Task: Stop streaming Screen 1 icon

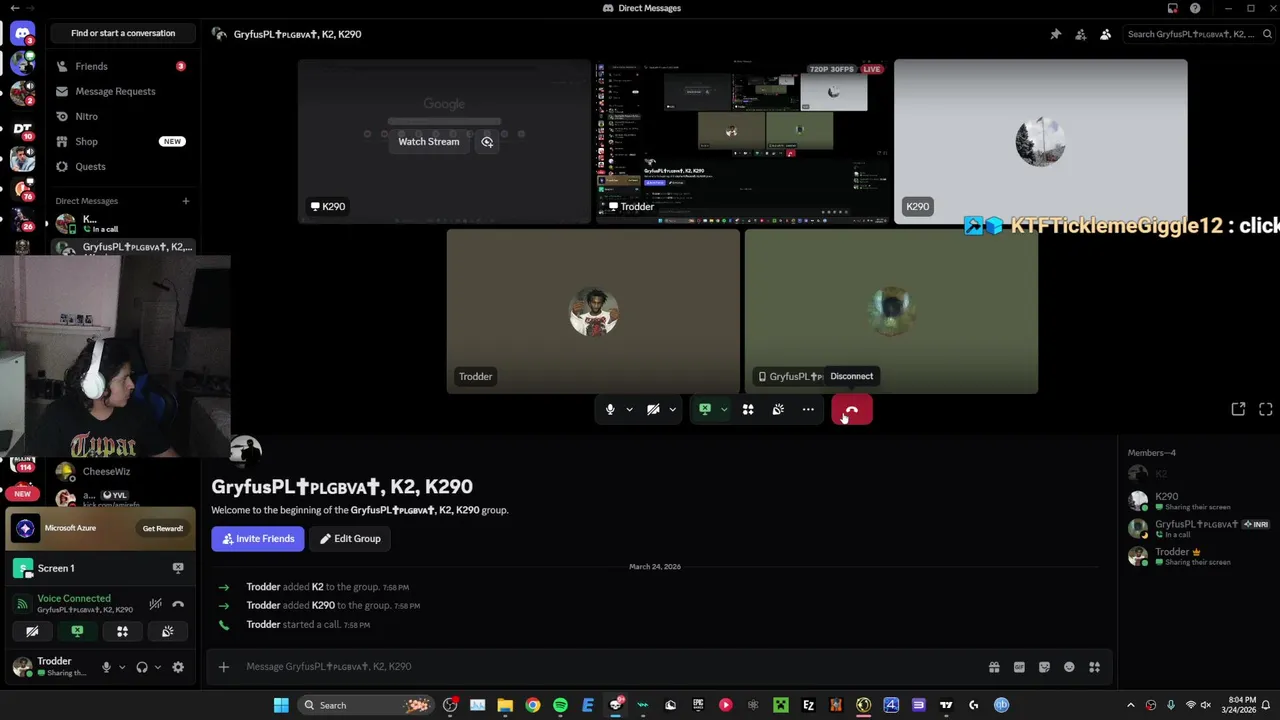Action: [178, 568]
